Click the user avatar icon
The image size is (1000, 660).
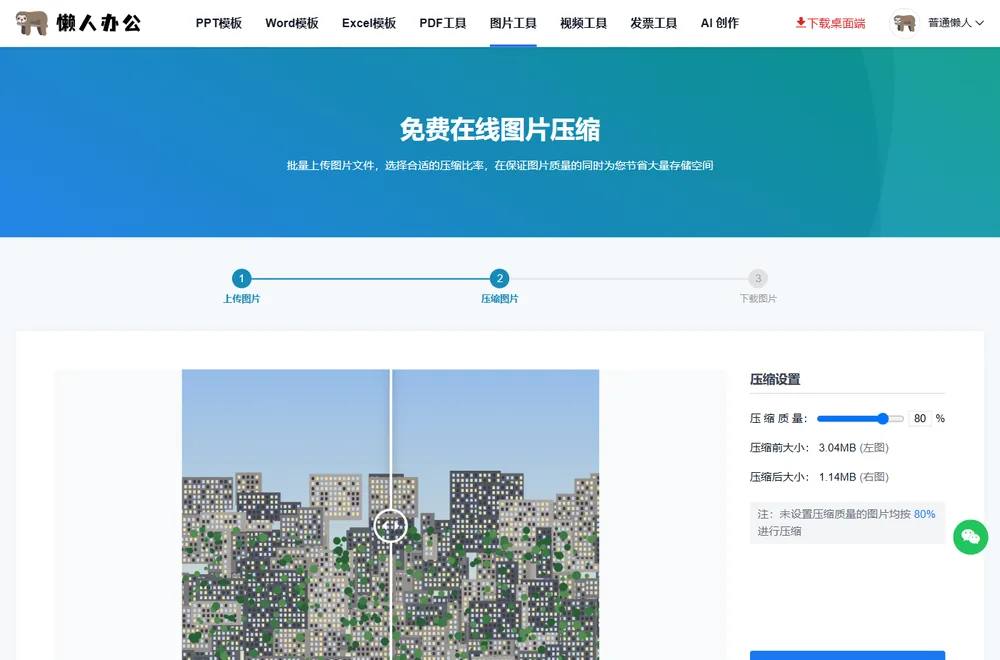pos(904,24)
